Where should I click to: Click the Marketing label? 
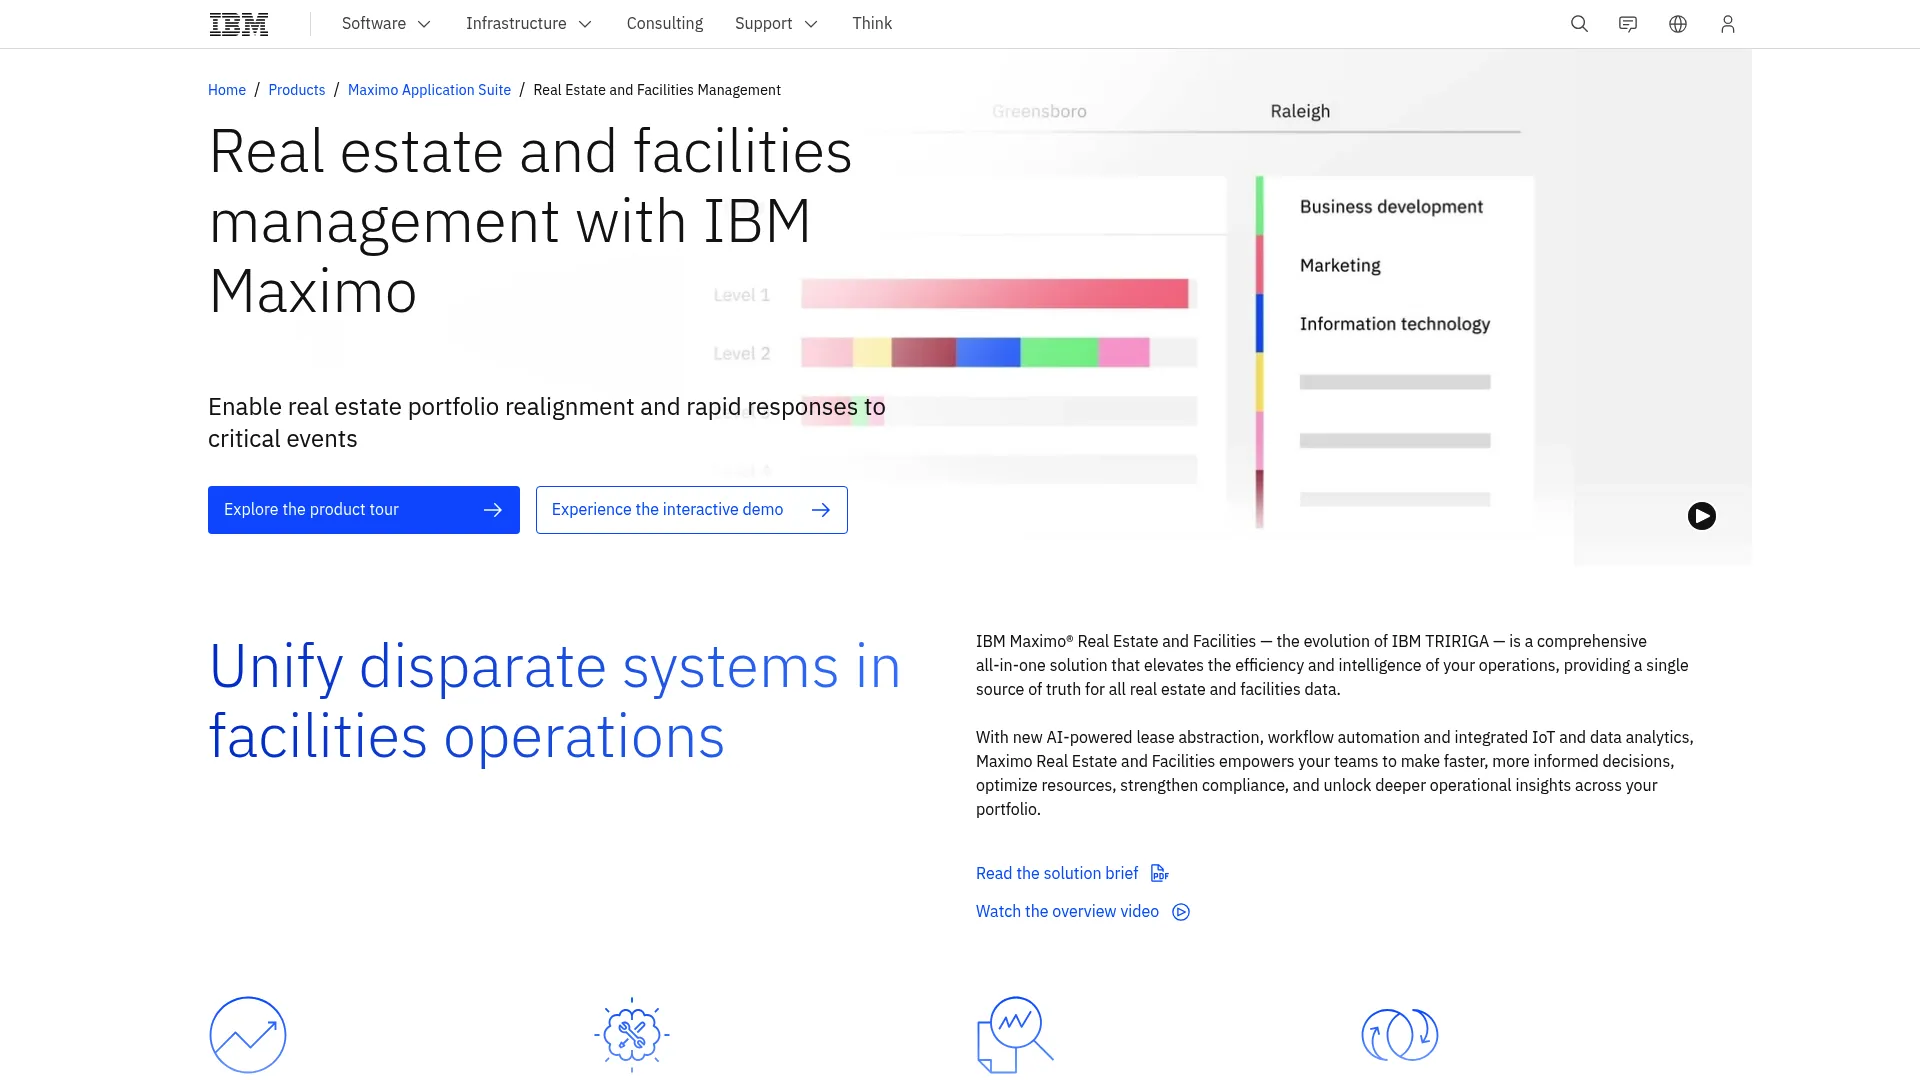[x=1340, y=265]
